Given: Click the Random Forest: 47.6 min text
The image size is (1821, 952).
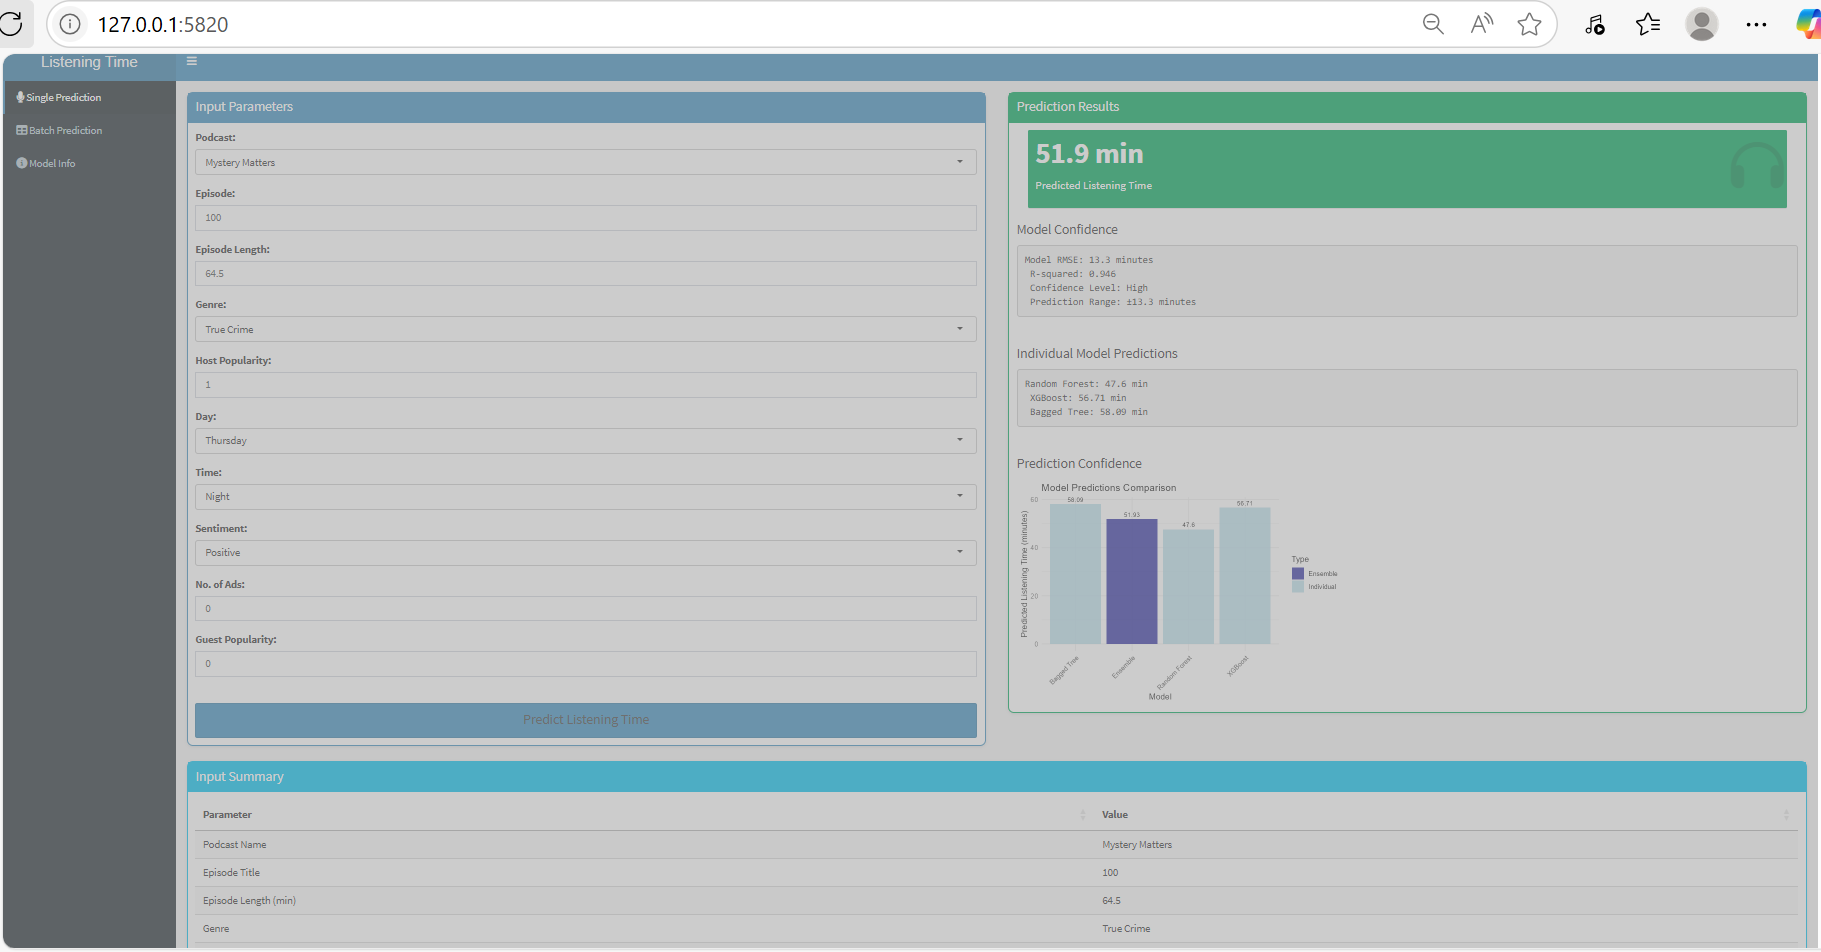Looking at the screenshot, I should pos(1086,384).
